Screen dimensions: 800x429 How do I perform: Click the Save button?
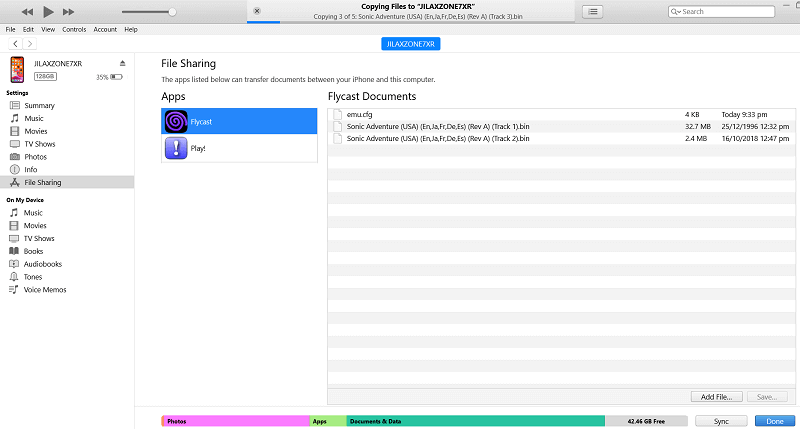point(767,397)
